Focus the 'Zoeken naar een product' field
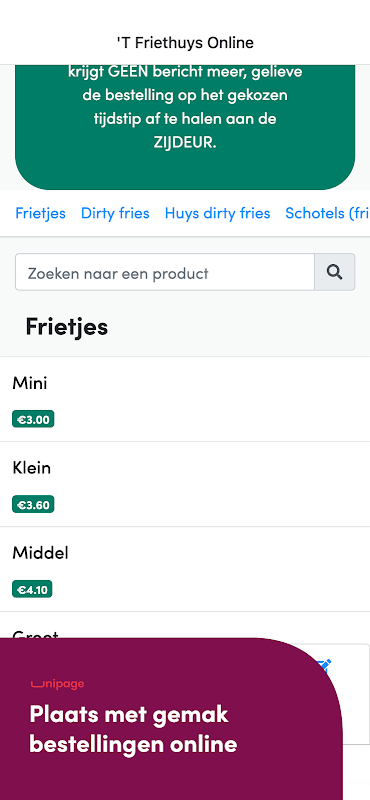The height and width of the screenshot is (800, 370). coord(165,272)
